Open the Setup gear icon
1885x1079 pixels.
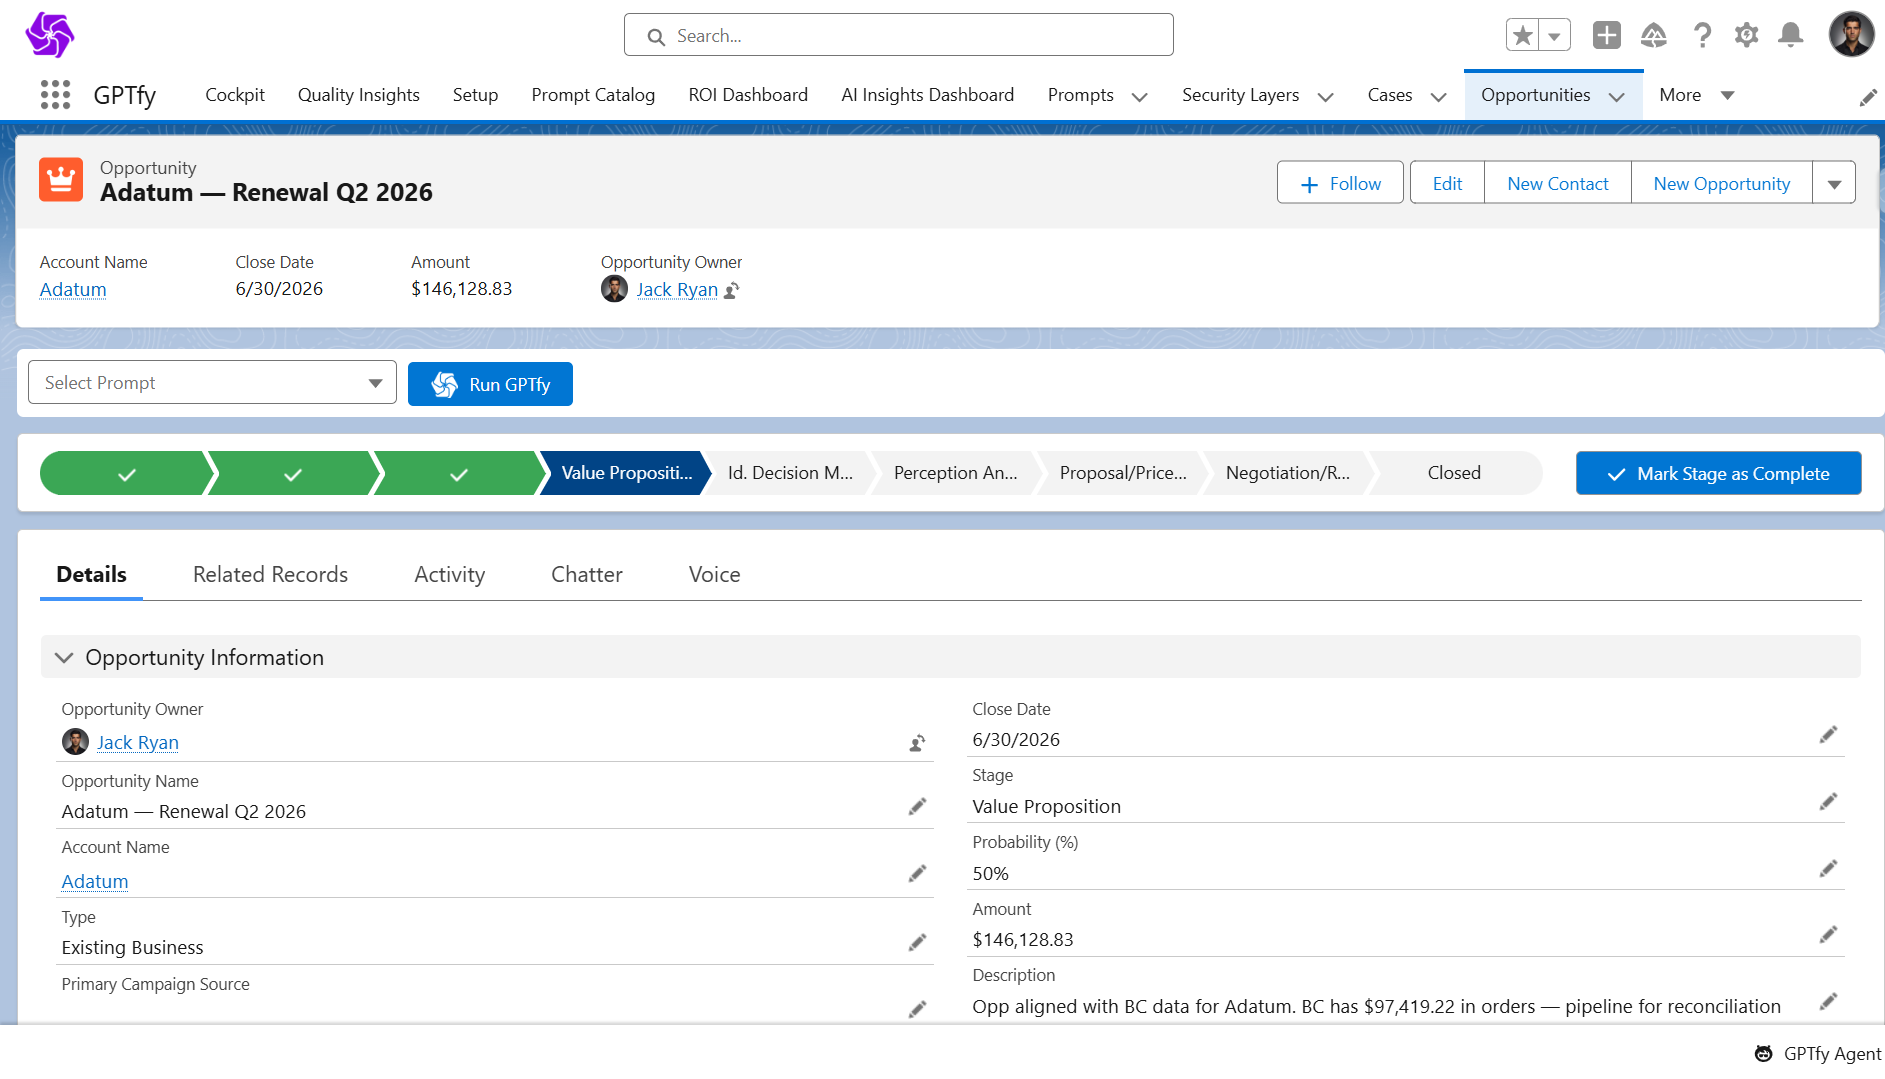[x=1747, y=36]
